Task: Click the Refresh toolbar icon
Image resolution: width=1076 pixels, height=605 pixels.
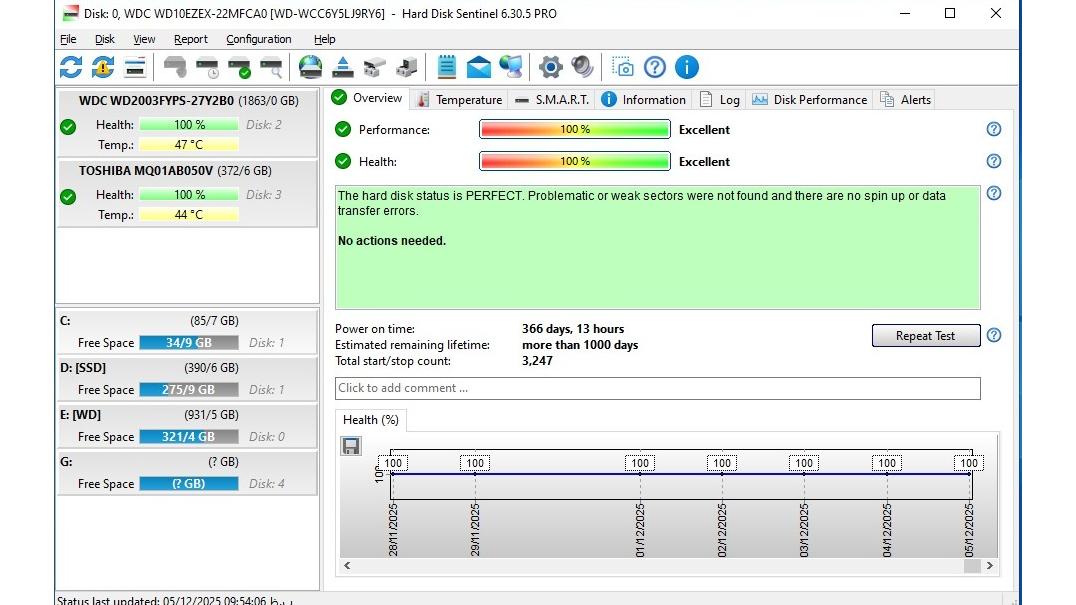Action: 71,67
